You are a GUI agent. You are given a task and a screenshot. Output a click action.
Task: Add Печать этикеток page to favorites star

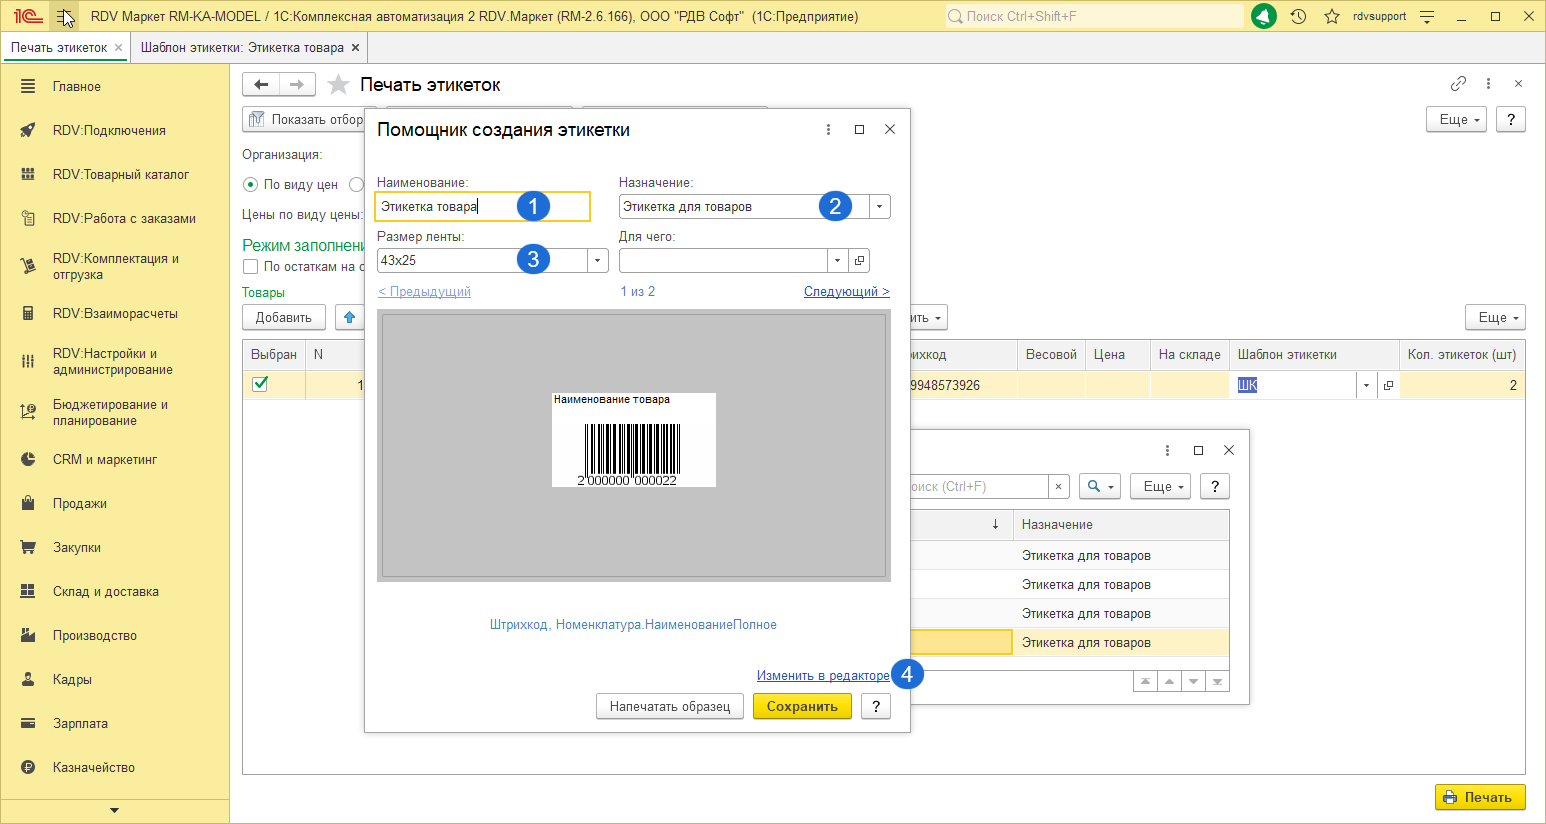339,85
